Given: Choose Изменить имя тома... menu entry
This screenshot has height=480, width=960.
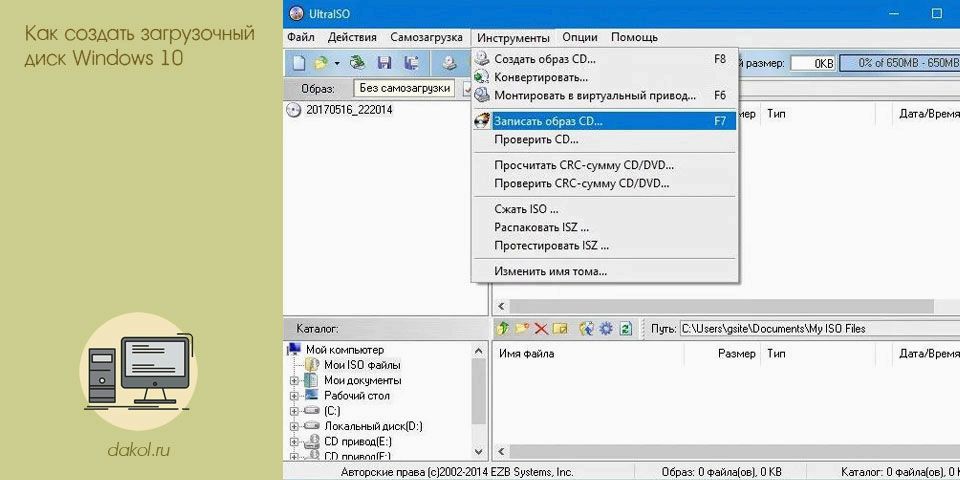Looking at the screenshot, I should pyautogui.click(x=605, y=271).
